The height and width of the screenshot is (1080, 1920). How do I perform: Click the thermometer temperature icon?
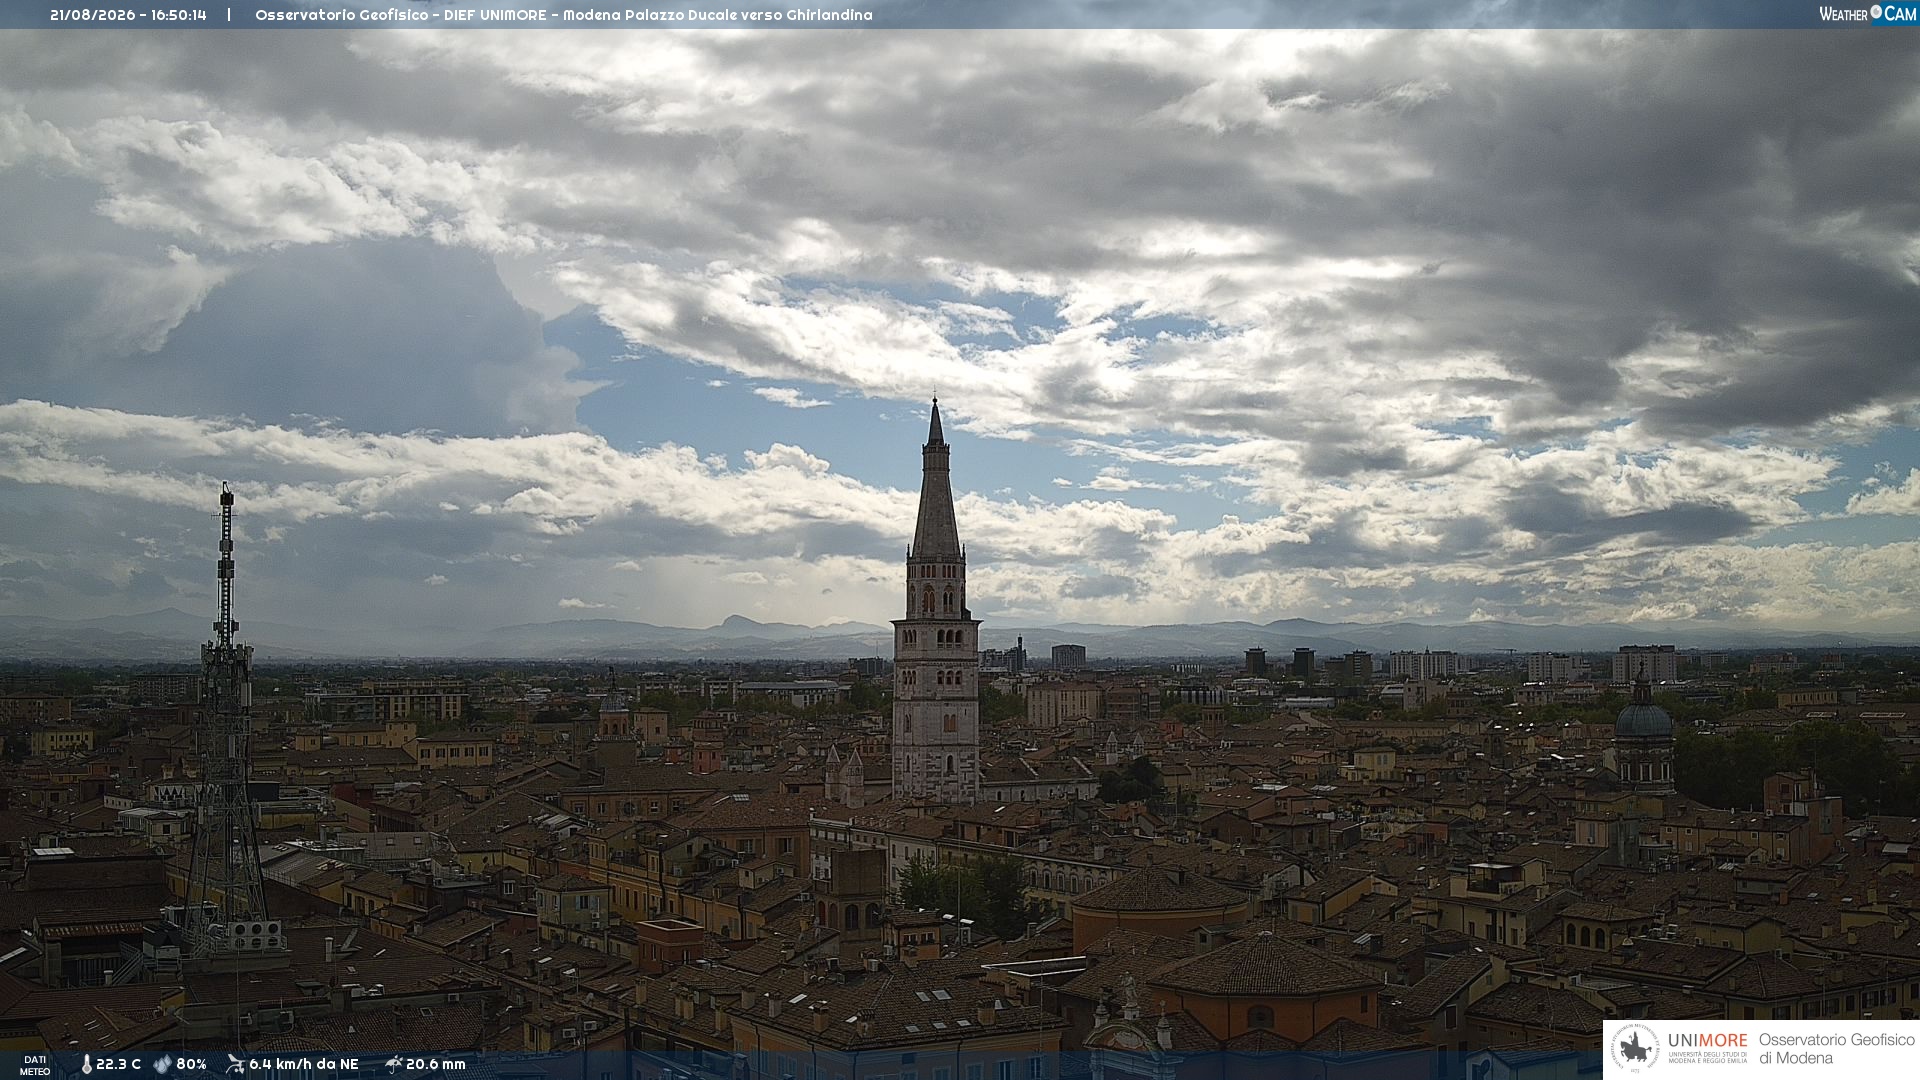point(86,1064)
